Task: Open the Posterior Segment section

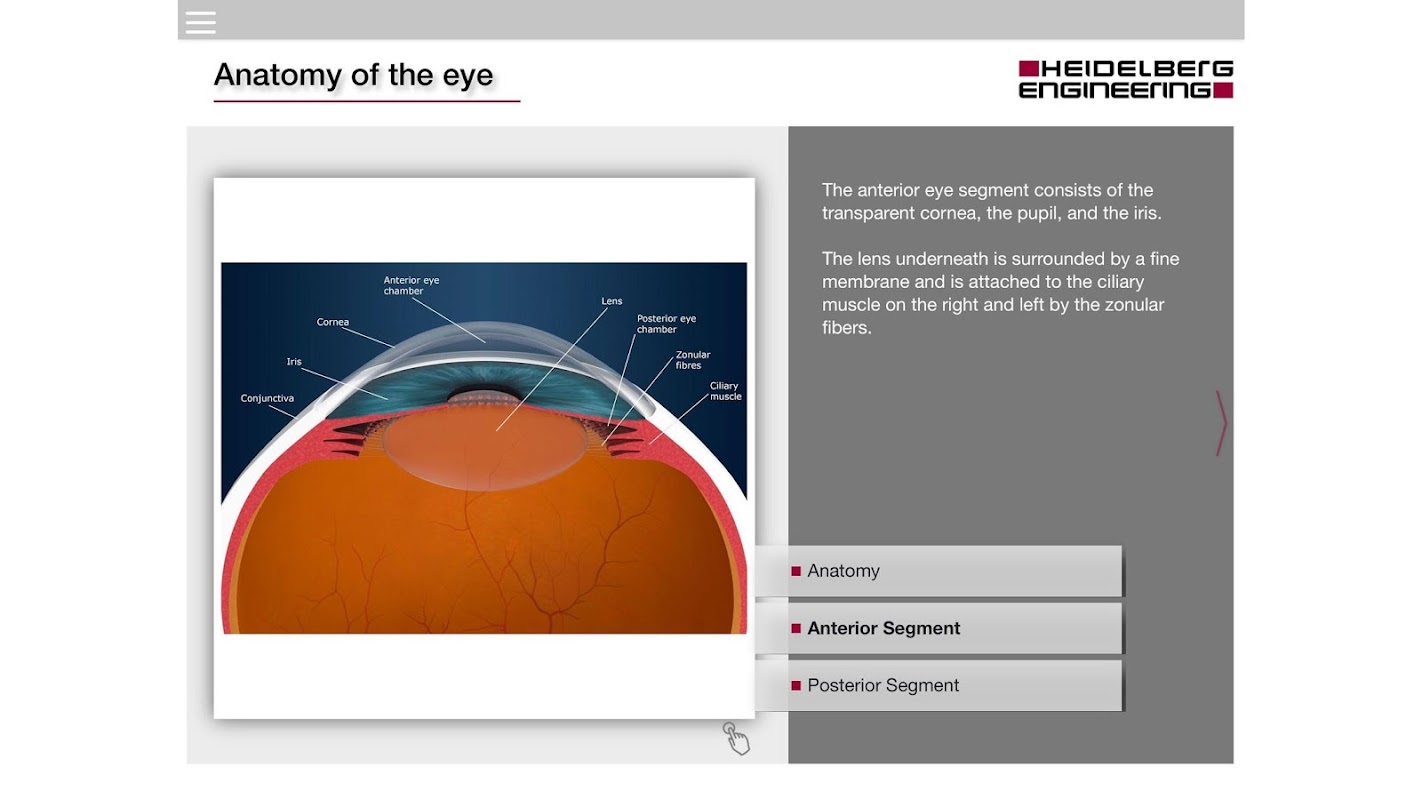Action: (x=938, y=685)
